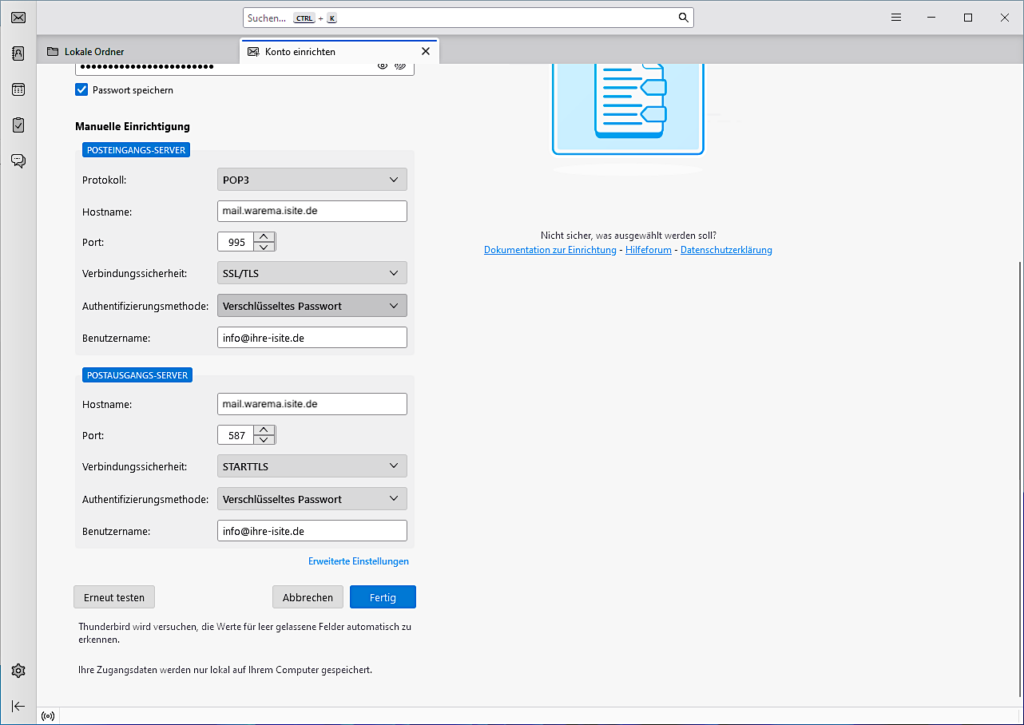Open the Tasks space icon
The width and height of the screenshot is (1024, 725).
18,125
